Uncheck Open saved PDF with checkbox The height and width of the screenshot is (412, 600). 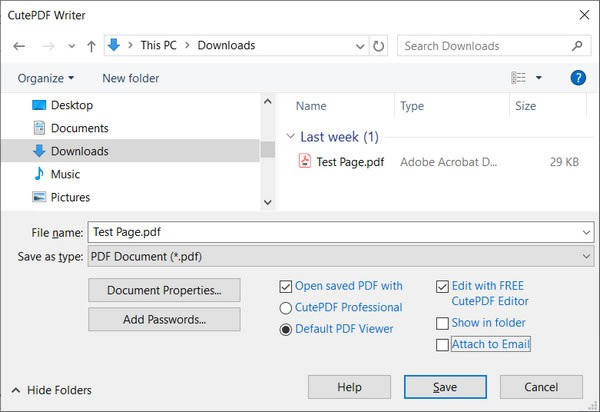[286, 286]
